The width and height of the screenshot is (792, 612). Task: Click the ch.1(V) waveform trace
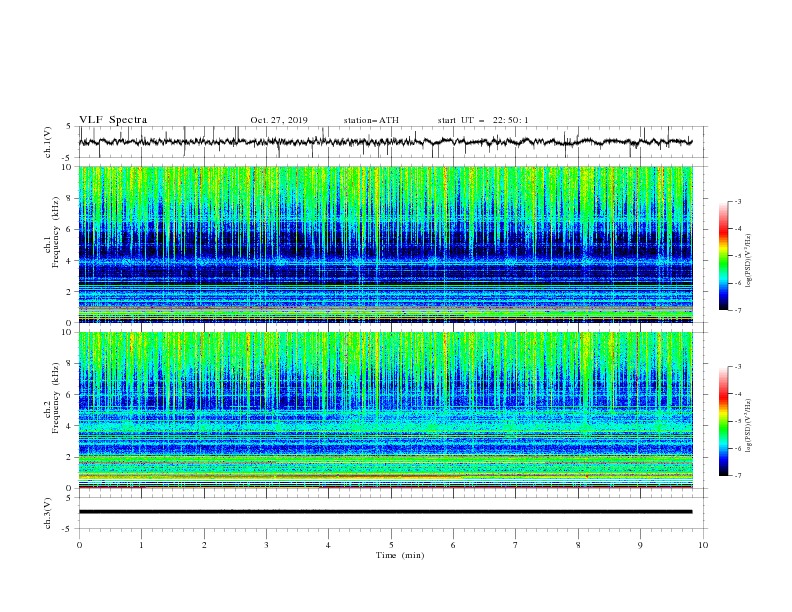click(385, 142)
